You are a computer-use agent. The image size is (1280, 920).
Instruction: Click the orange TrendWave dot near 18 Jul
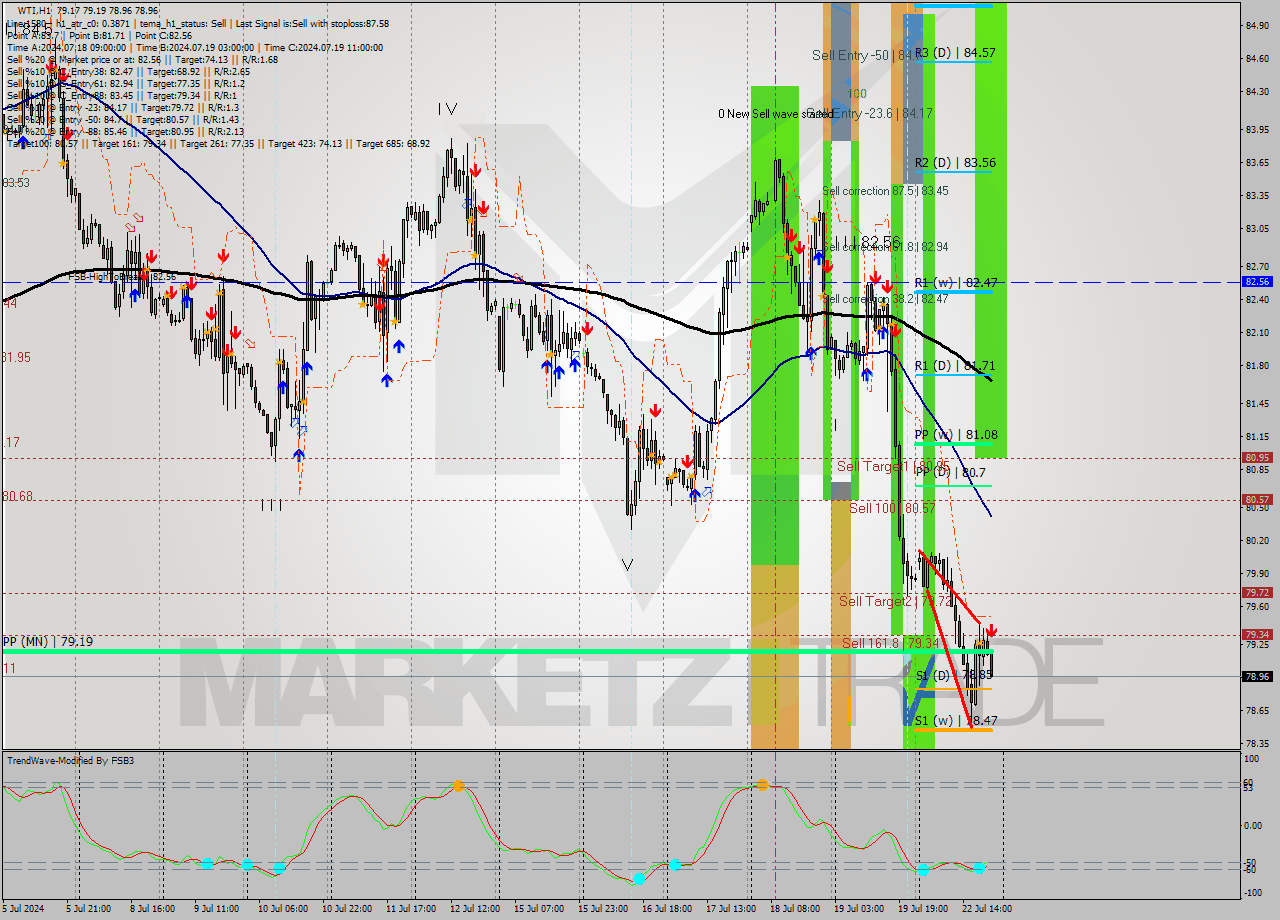(762, 785)
